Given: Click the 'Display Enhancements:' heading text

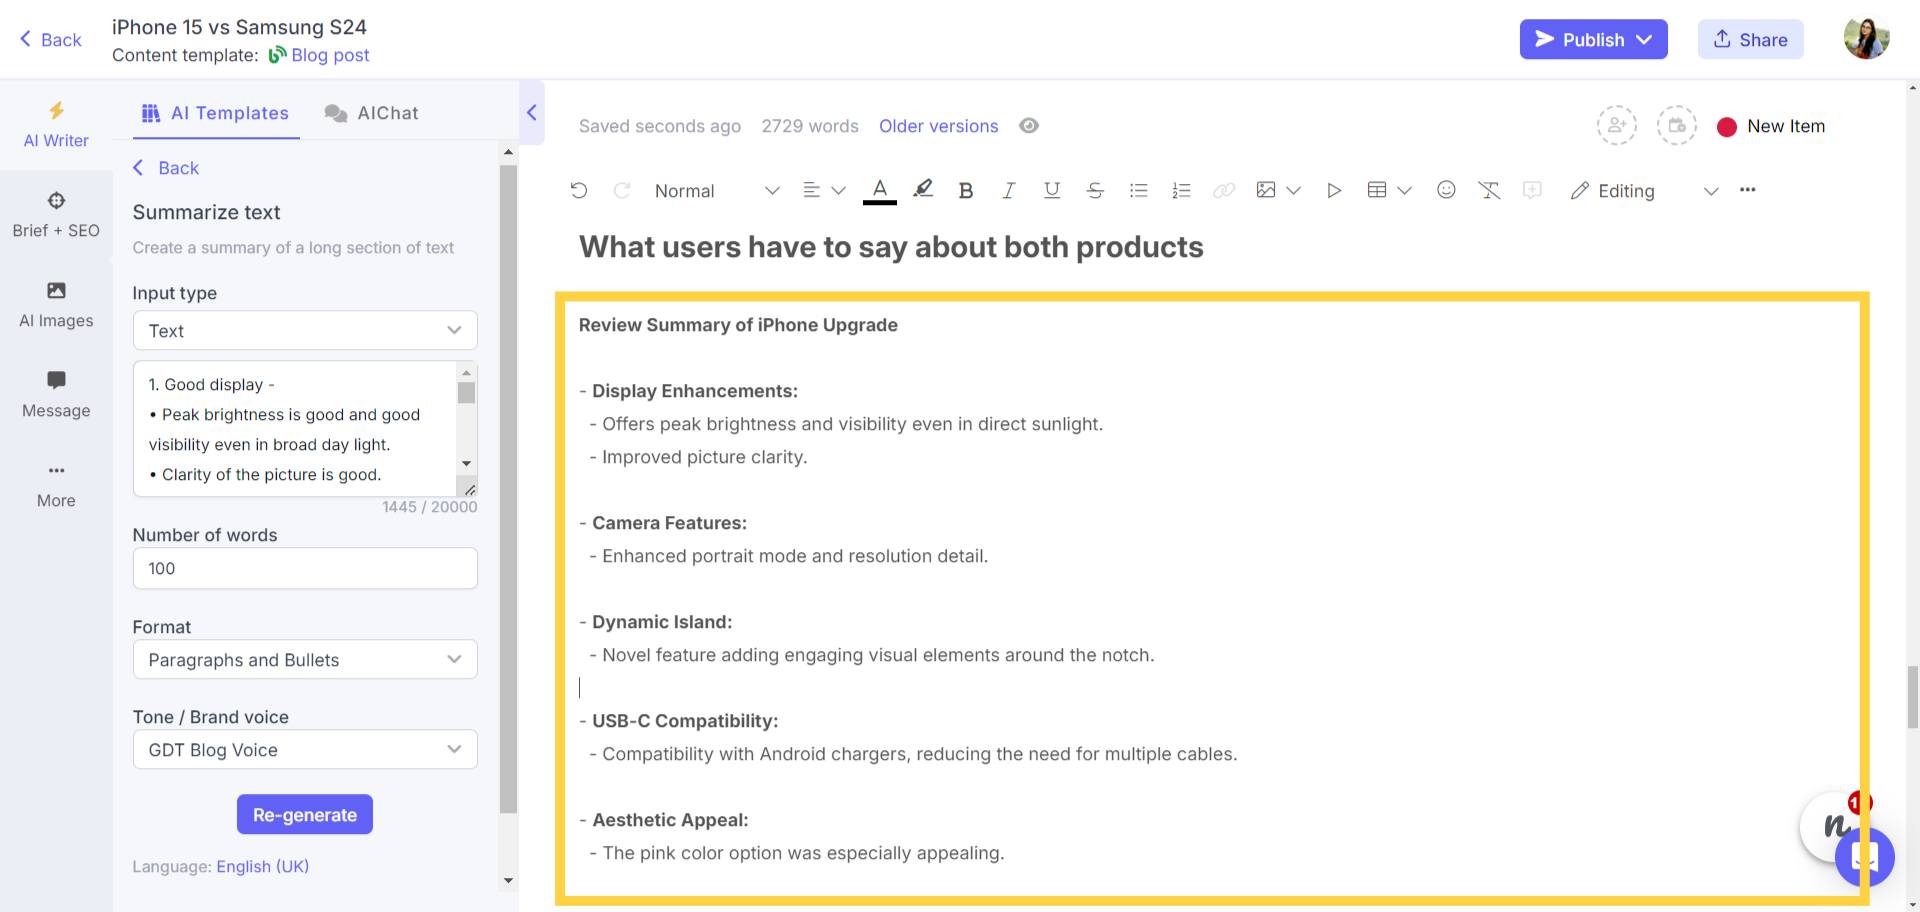Looking at the screenshot, I should 695,391.
